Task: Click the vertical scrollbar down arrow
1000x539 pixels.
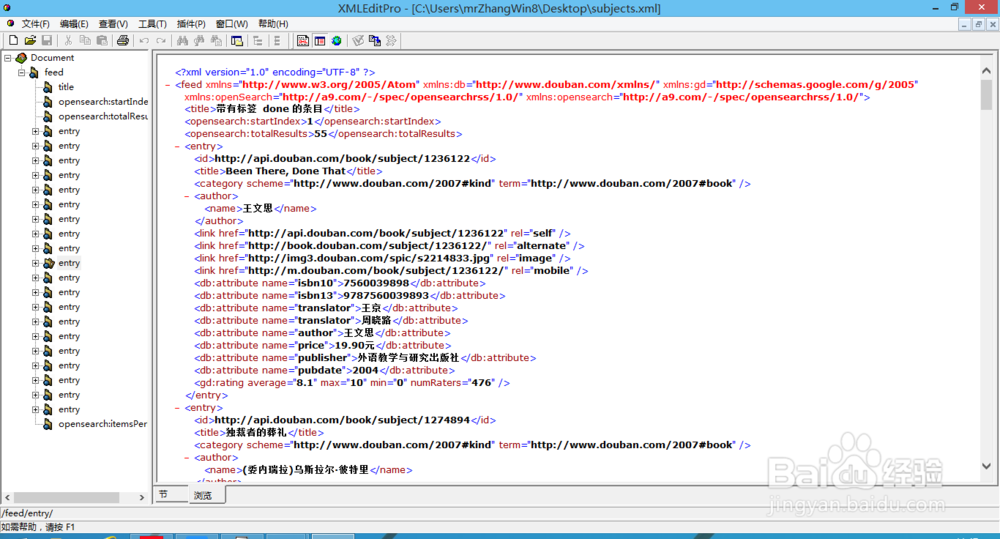Action: click(986, 466)
